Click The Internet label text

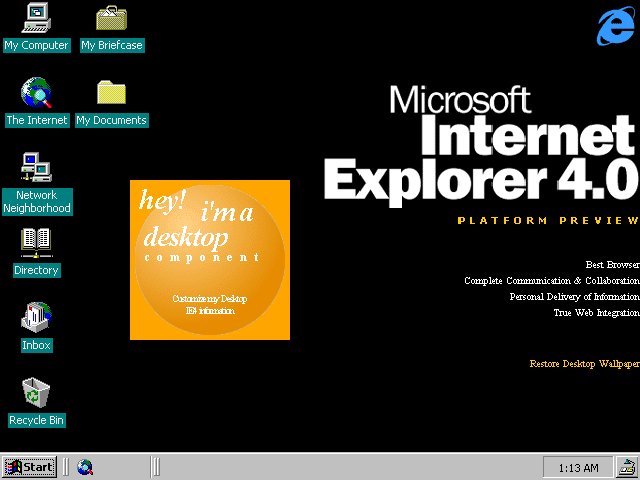coord(36,120)
